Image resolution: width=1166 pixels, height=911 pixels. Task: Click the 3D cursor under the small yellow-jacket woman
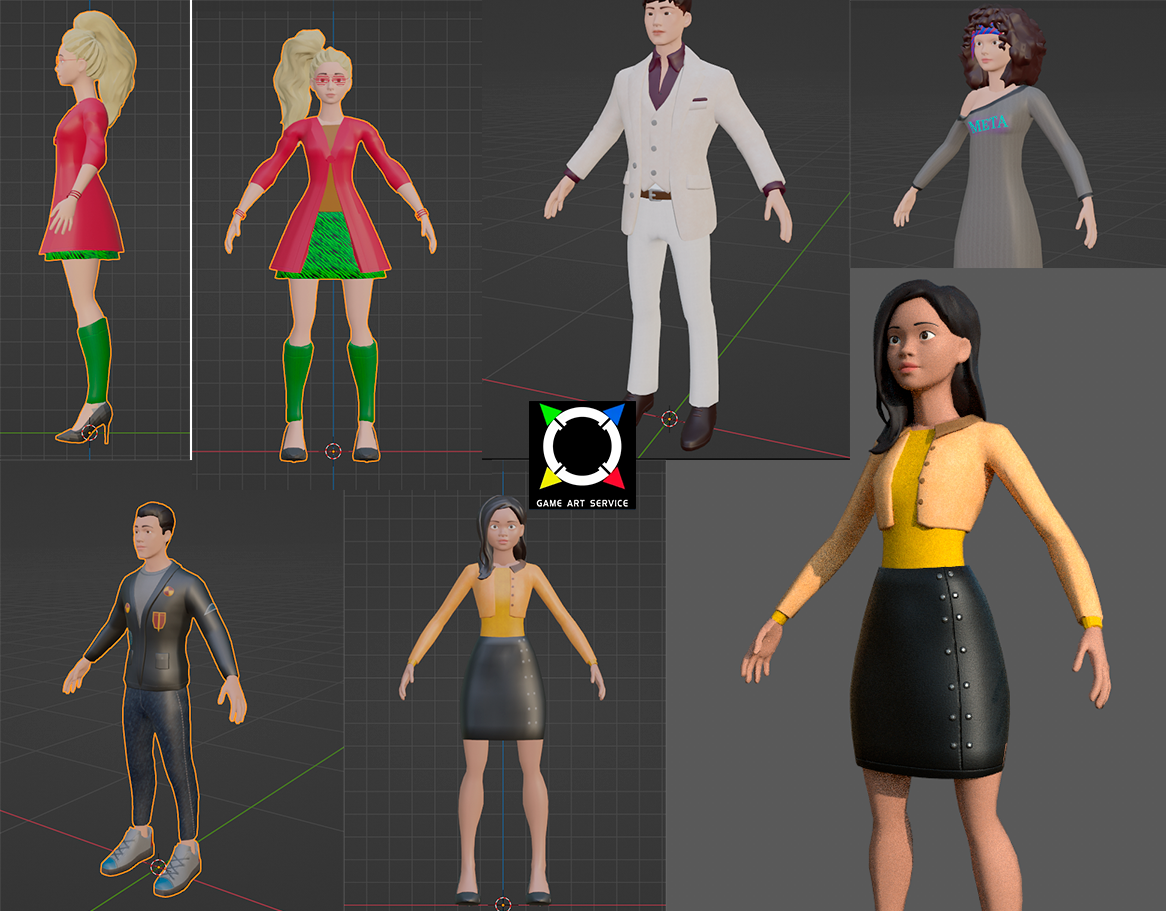pos(503,902)
